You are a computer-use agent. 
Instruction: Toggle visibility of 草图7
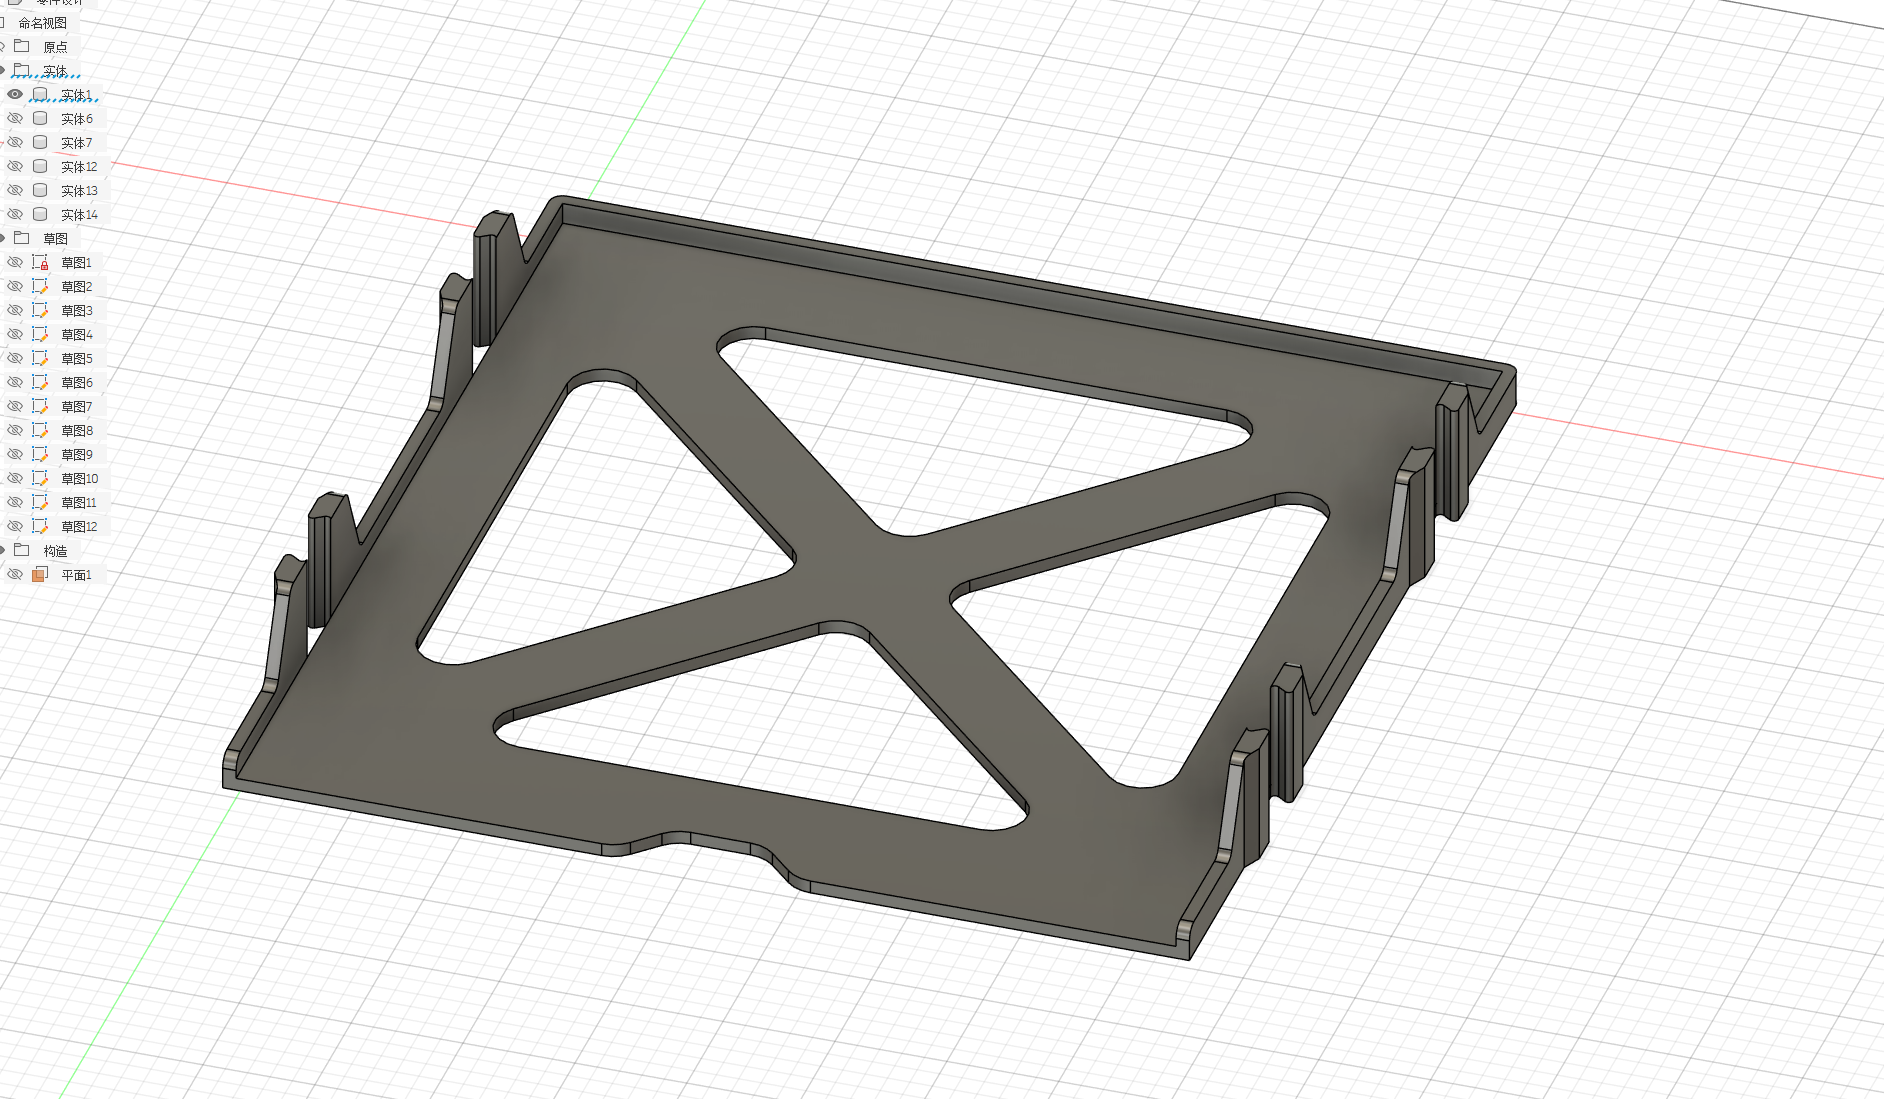point(15,406)
